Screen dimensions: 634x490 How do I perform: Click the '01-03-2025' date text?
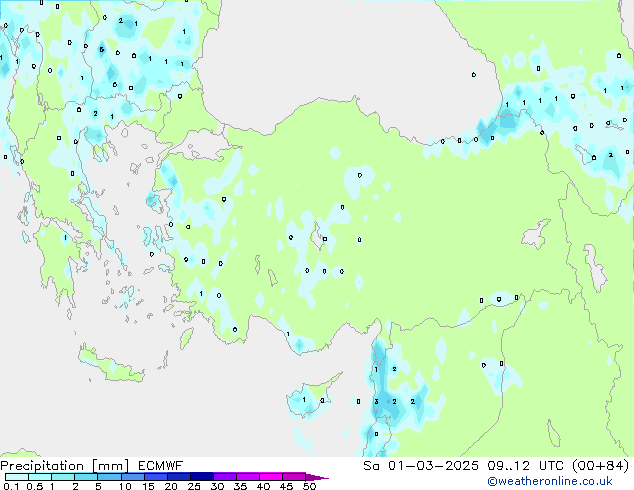433,466
